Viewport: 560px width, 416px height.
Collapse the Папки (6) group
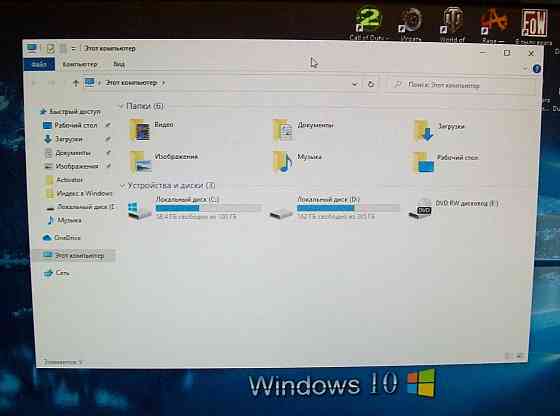click(121, 106)
